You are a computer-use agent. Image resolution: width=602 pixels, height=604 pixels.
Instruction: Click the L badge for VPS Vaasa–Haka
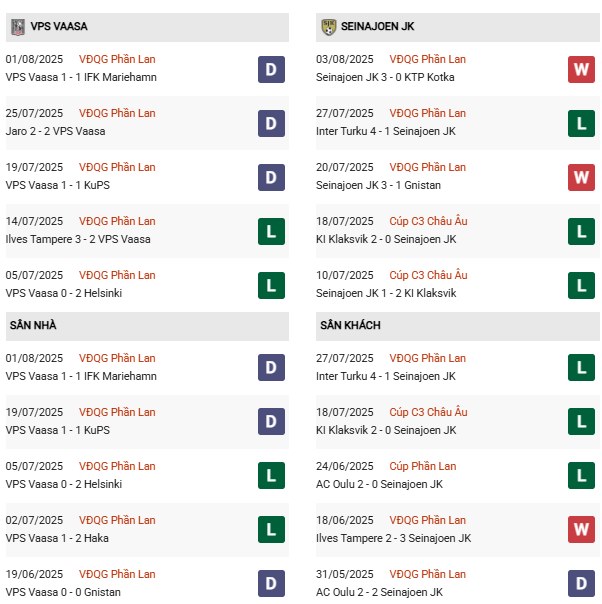tap(270, 530)
